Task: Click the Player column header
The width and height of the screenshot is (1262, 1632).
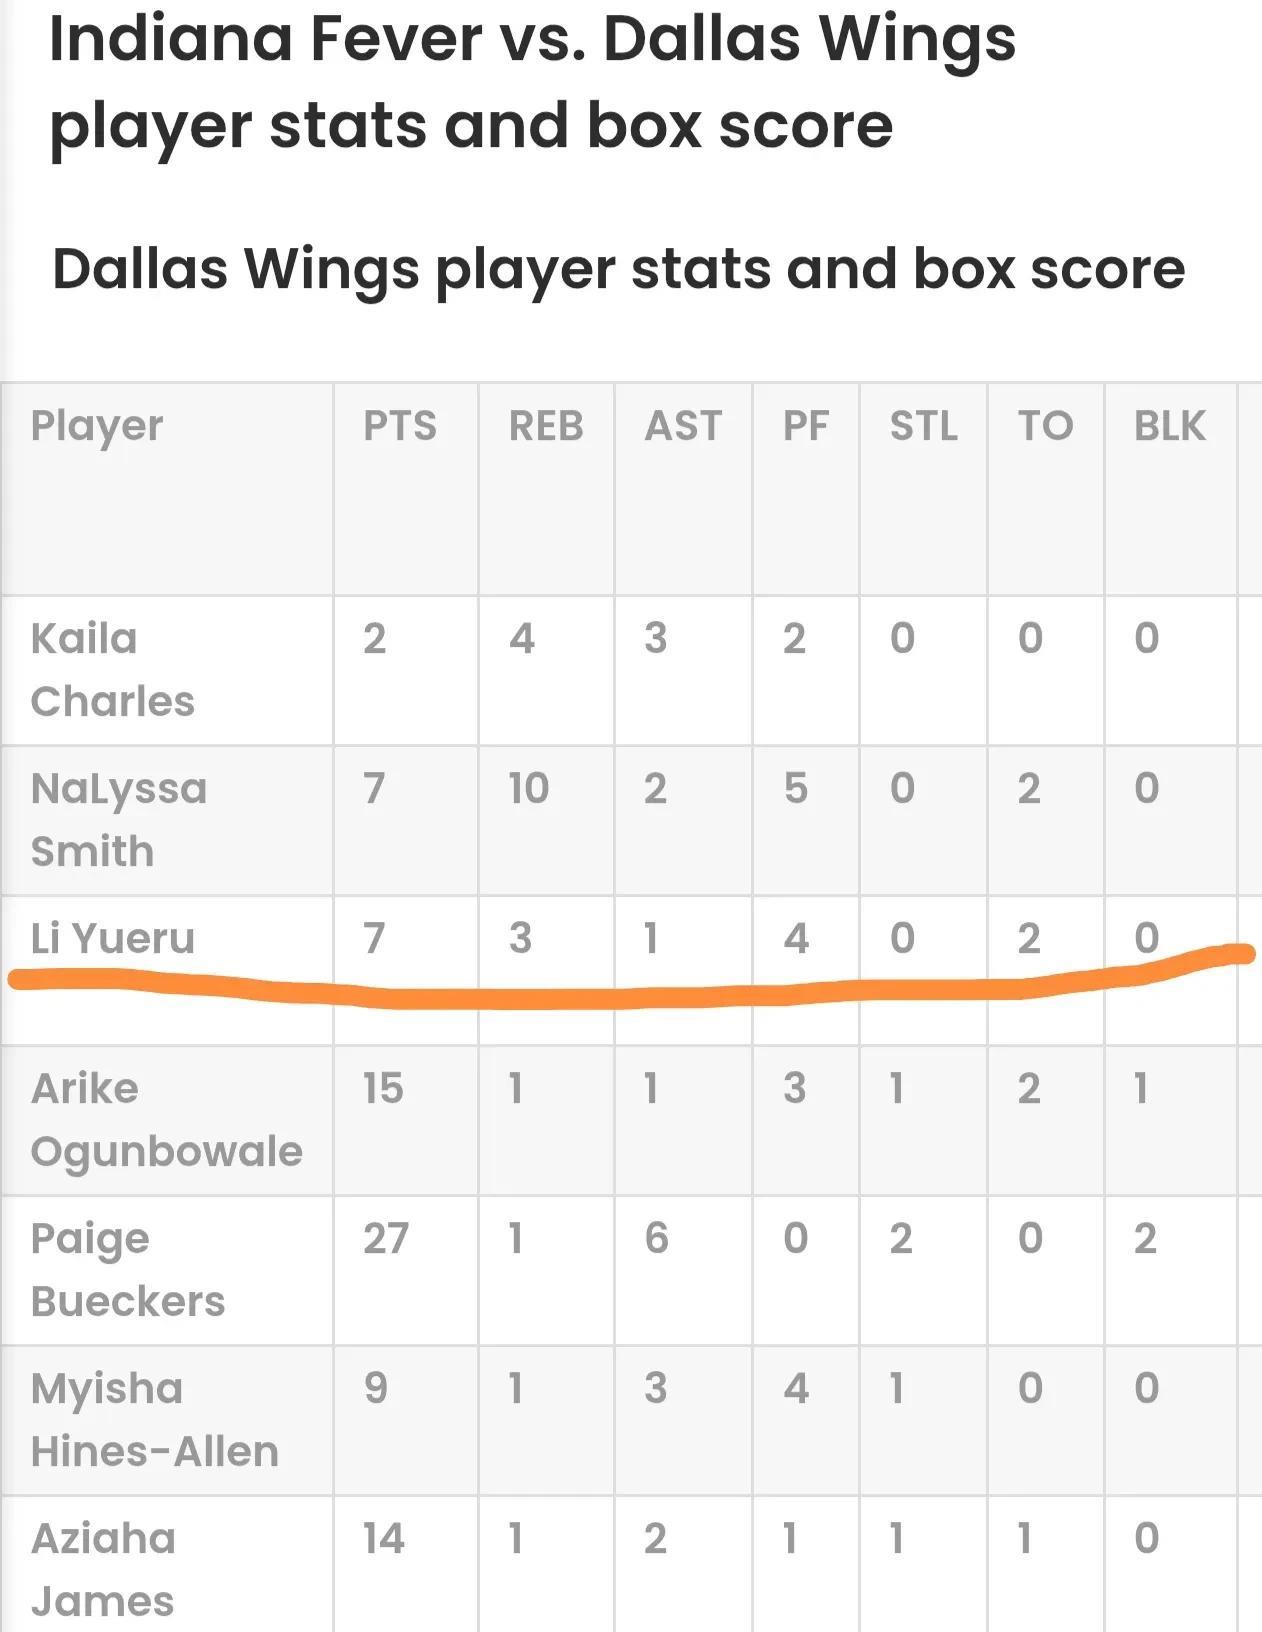Action: pos(97,427)
